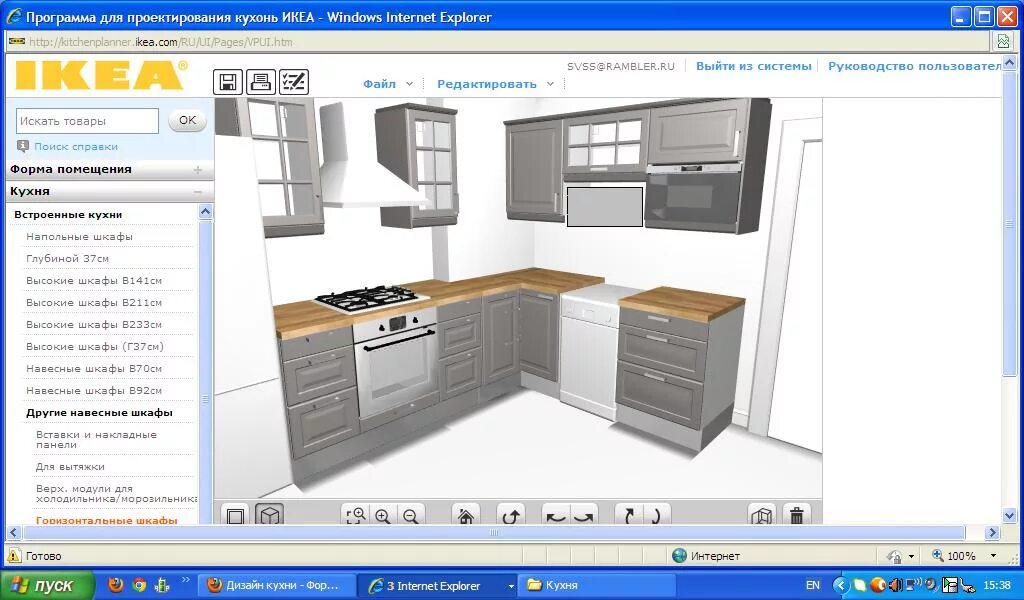
Task: Click the OK search button
Action: pyautogui.click(x=187, y=120)
